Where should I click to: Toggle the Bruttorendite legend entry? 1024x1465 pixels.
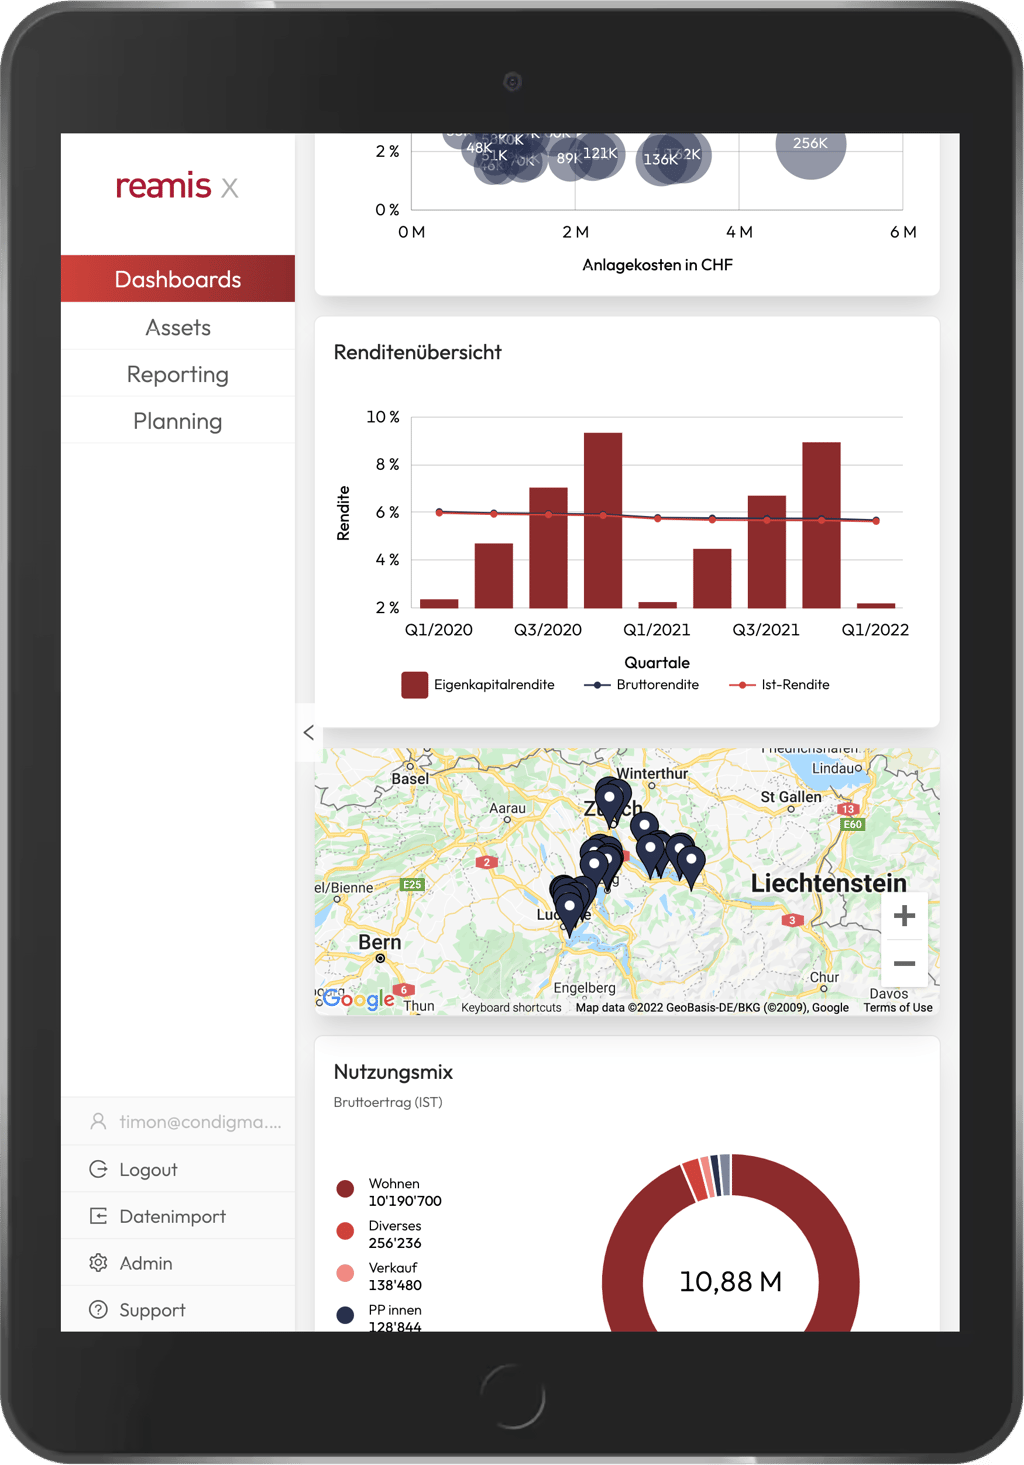[x=641, y=685]
